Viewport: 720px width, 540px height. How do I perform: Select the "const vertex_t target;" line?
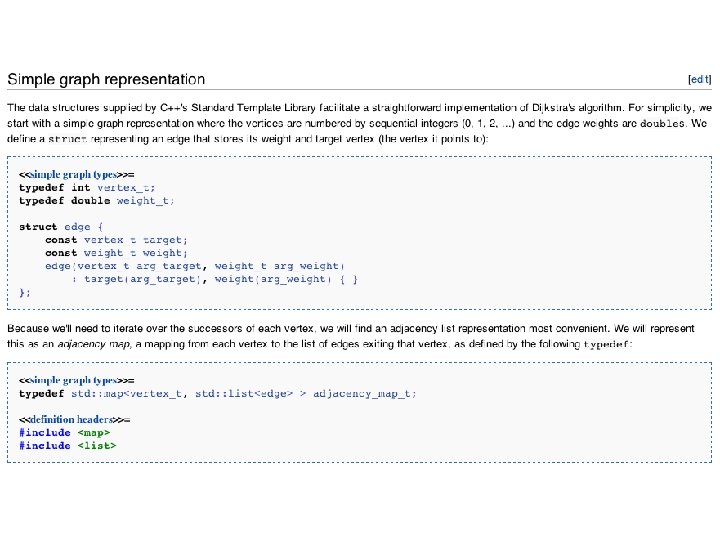[x=115, y=240]
